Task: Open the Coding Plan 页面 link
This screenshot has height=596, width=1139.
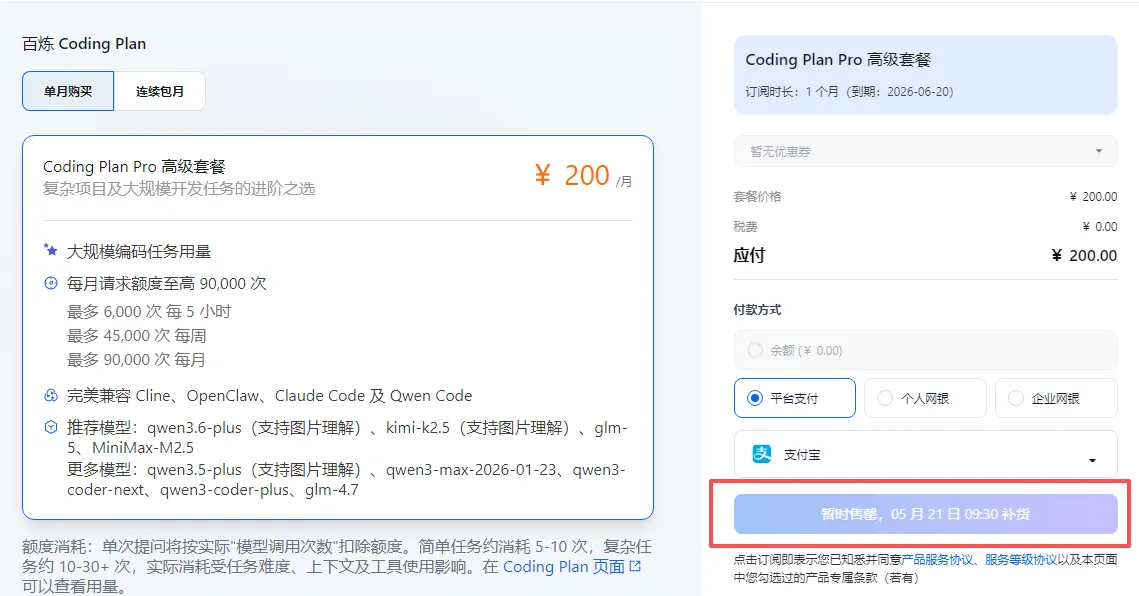Action: click(564, 567)
